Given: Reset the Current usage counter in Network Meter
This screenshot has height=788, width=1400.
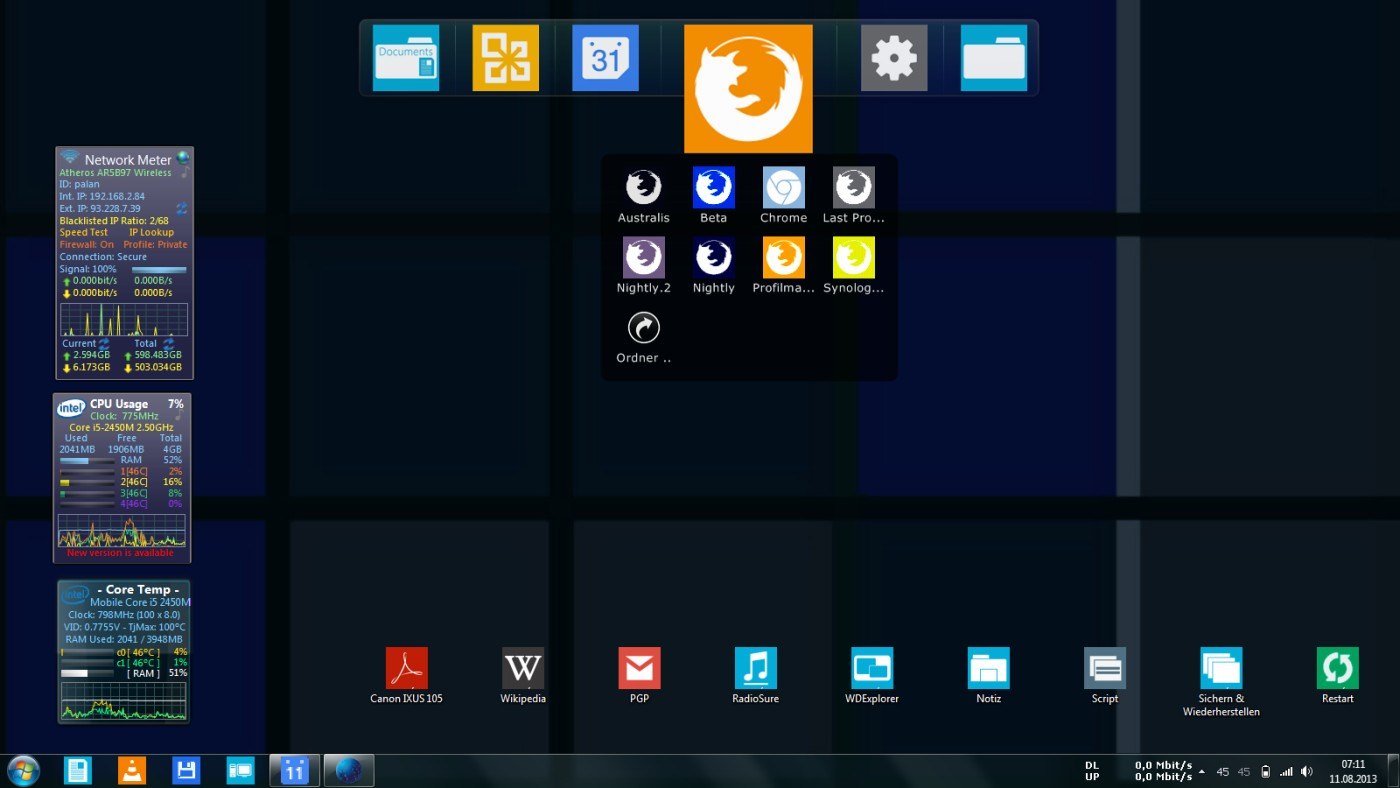Looking at the screenshot, I should tap(103, 343).
